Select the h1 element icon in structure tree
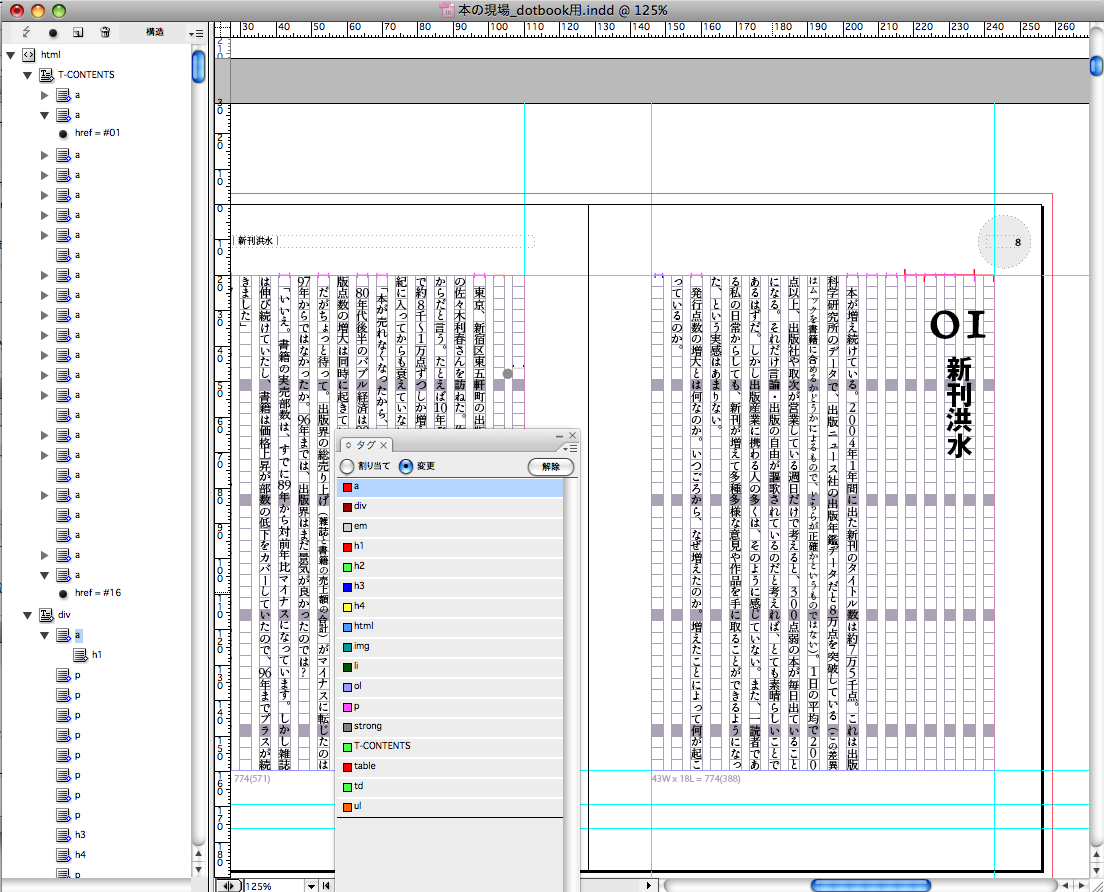Image resolution: width=1104 pixels, height=892 pixels. (81, 654)
